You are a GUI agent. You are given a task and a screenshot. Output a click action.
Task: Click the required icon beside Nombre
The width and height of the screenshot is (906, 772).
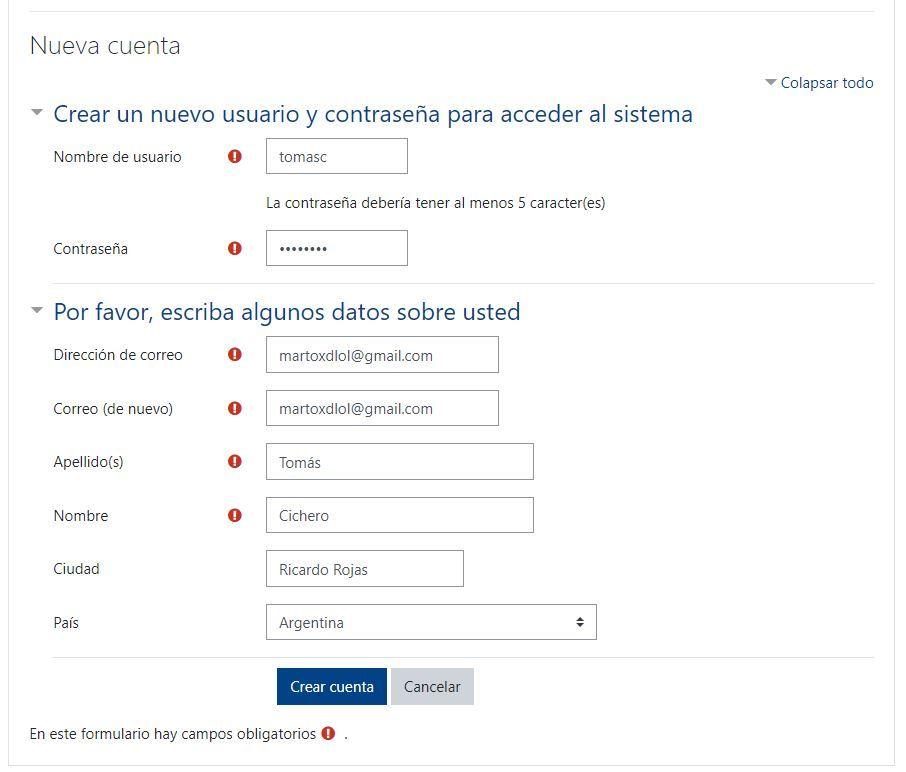click(234, 515)
